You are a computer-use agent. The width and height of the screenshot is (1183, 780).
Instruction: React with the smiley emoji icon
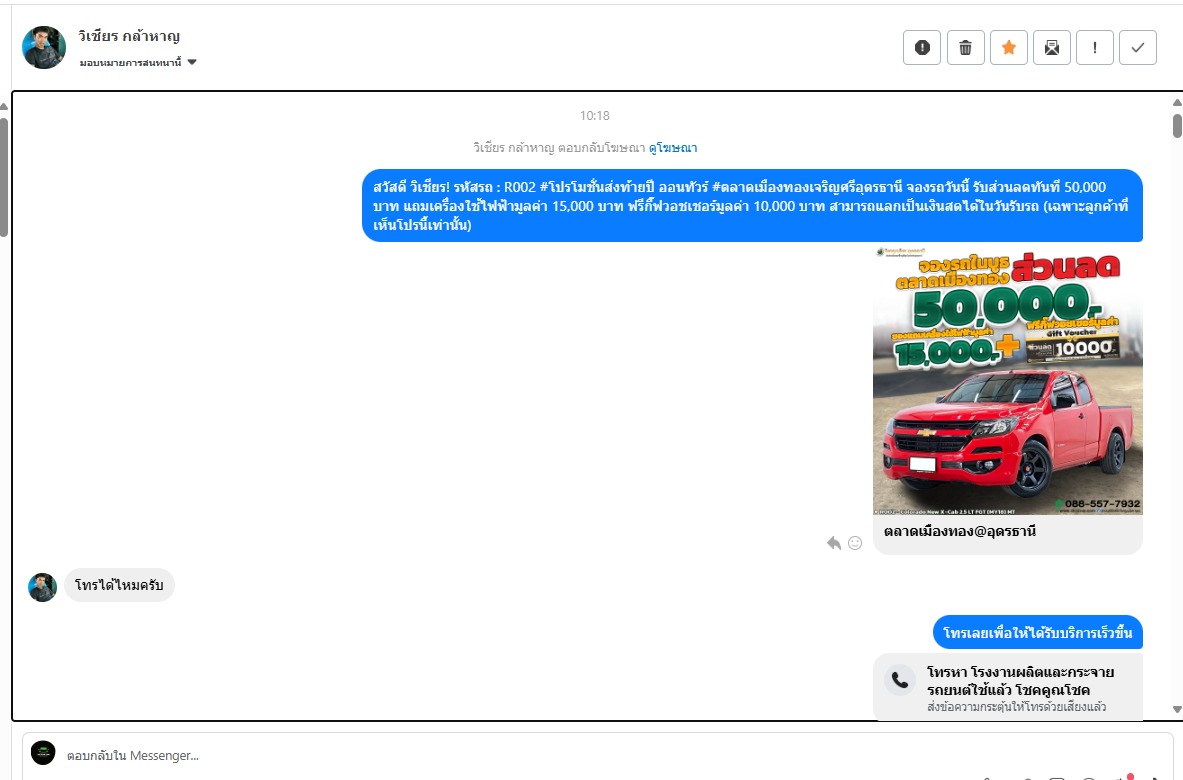[x=855, y=543]
